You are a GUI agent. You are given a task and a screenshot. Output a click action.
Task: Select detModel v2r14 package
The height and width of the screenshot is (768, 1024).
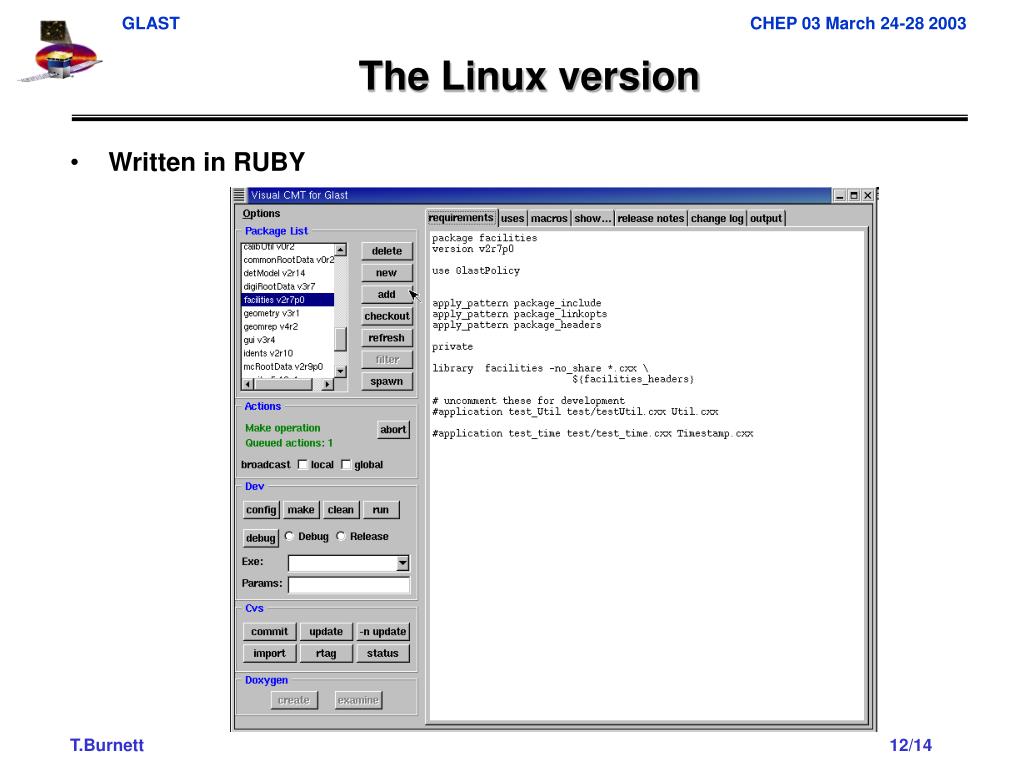[x=288, y=273]
